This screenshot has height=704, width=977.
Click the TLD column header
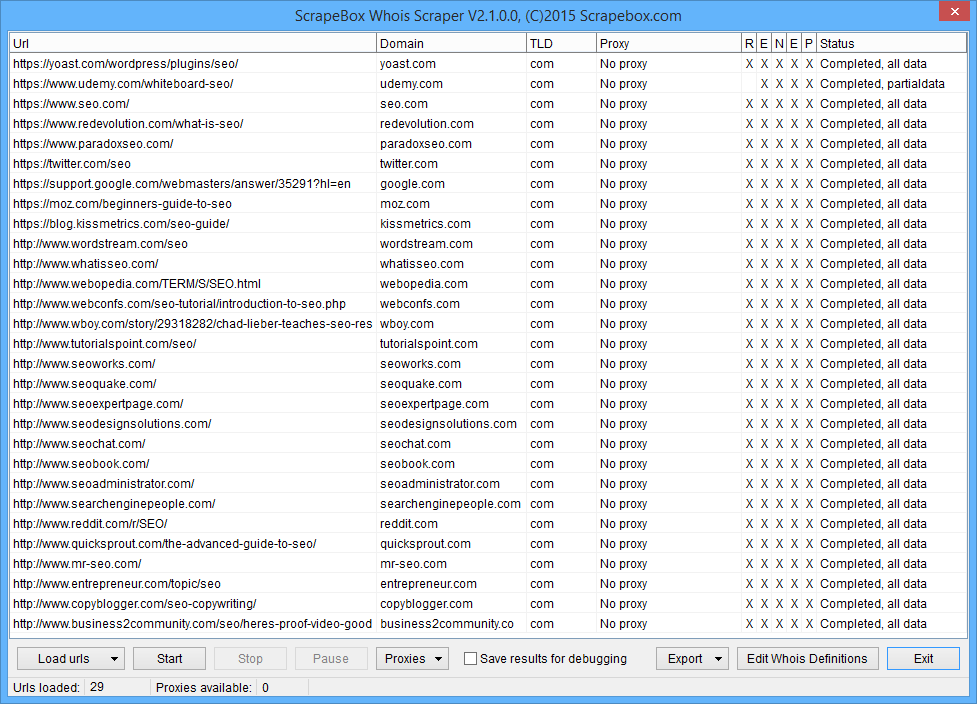(x=560, y=44)
